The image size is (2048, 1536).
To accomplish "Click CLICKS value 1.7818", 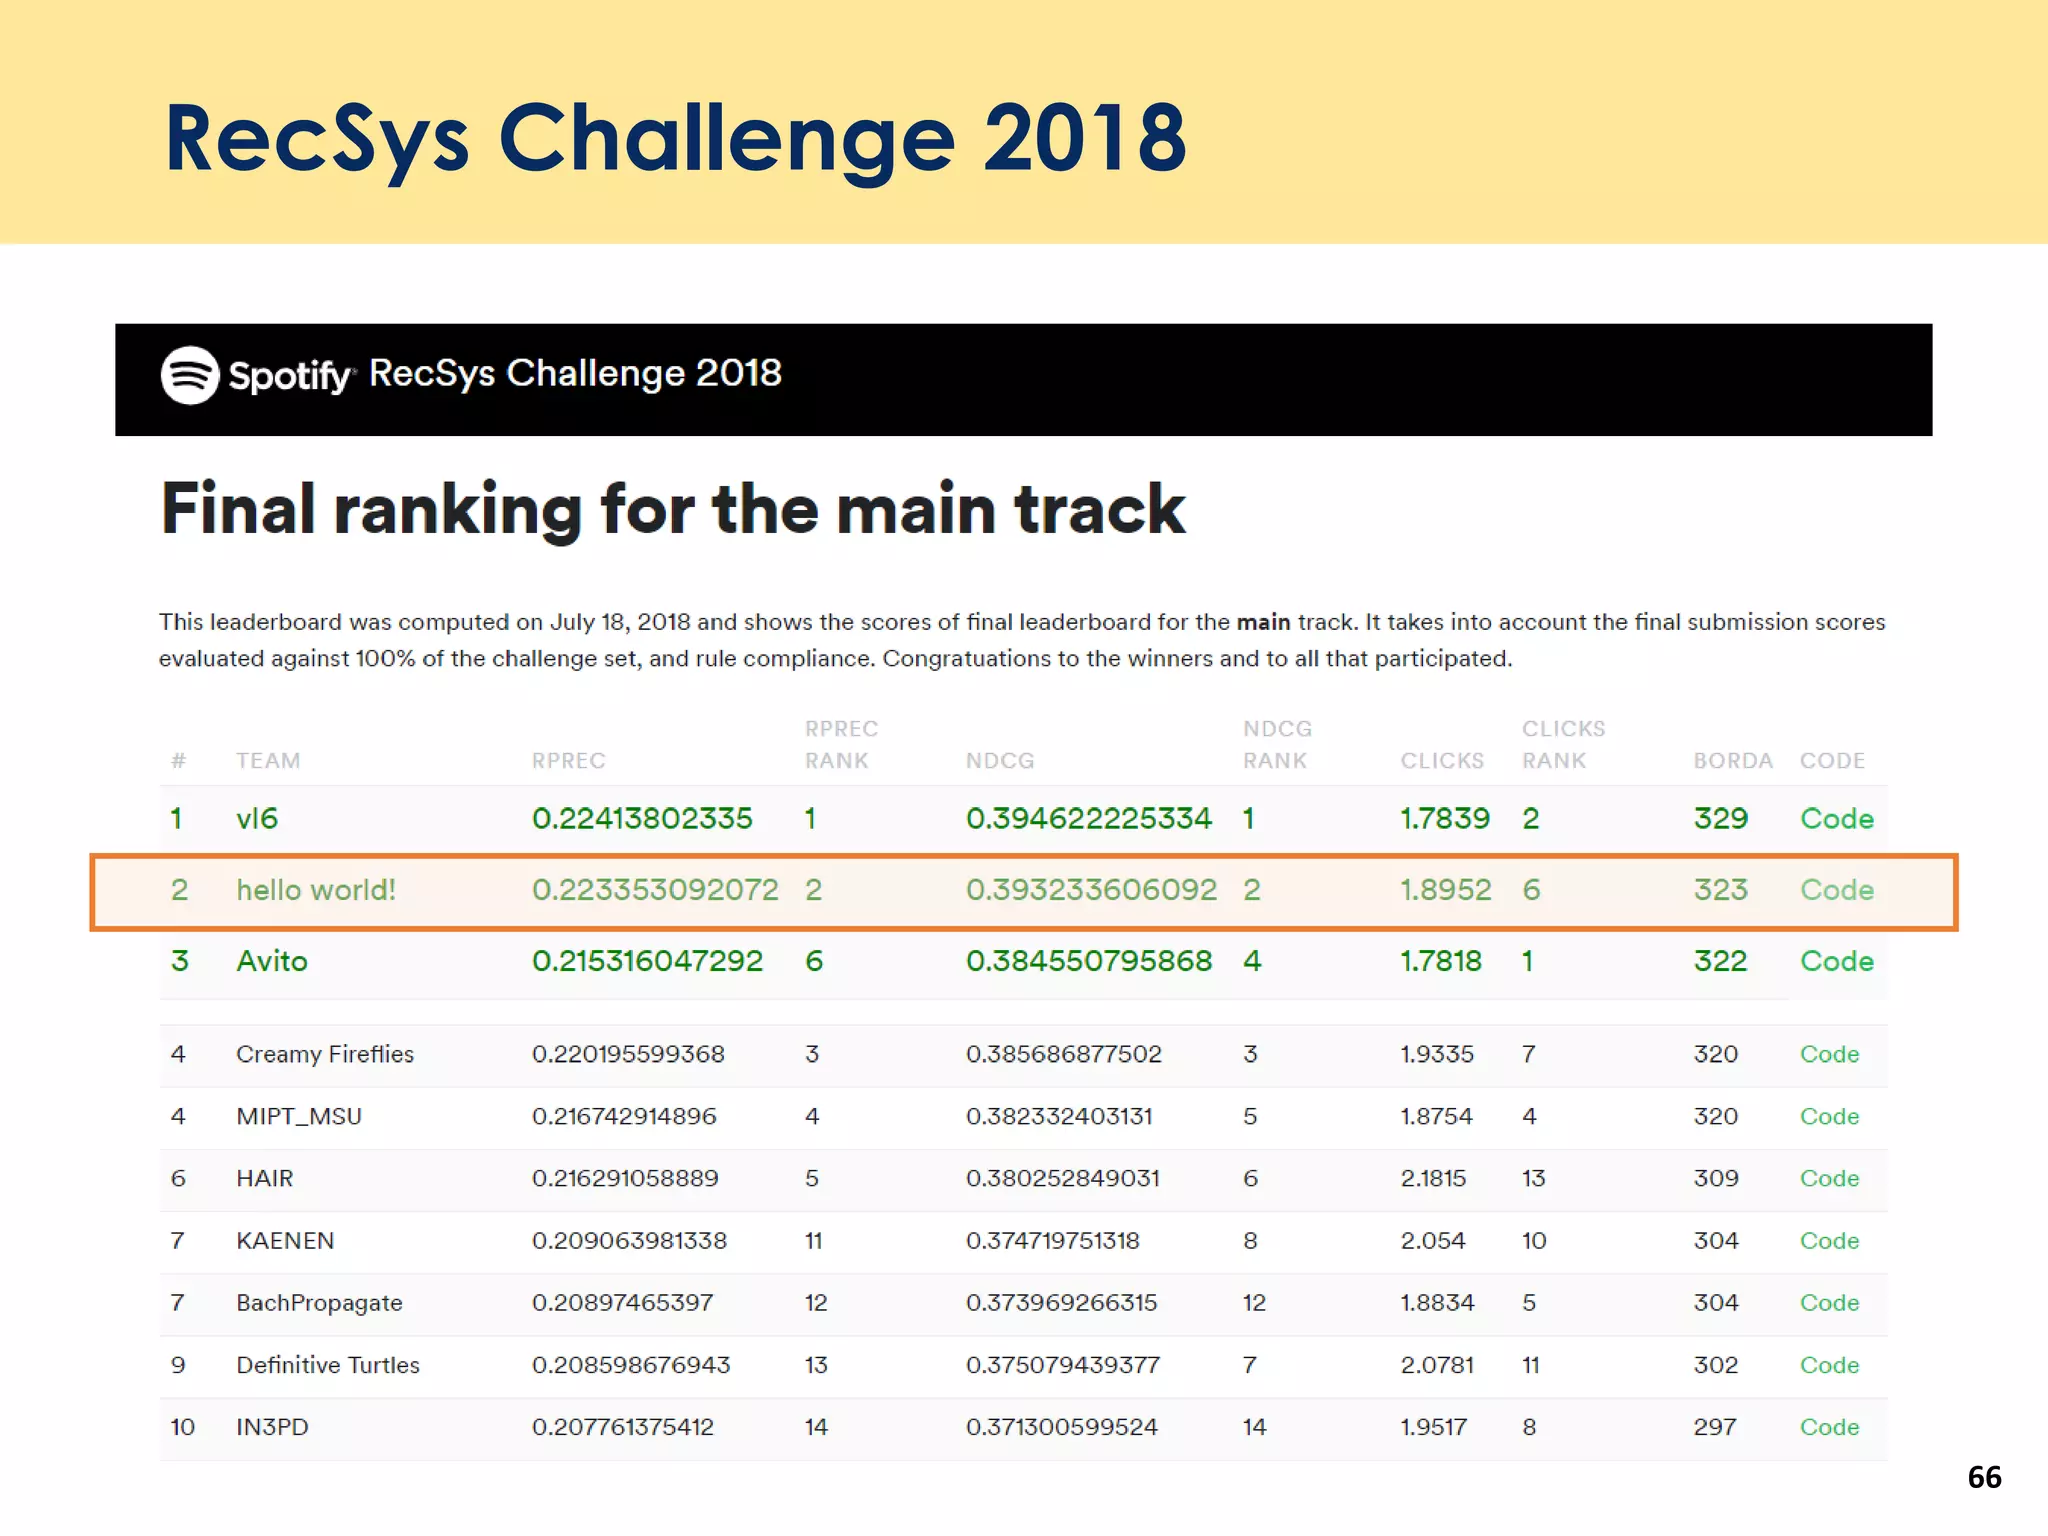I will pyautogui.click(x=1441, y=960).
